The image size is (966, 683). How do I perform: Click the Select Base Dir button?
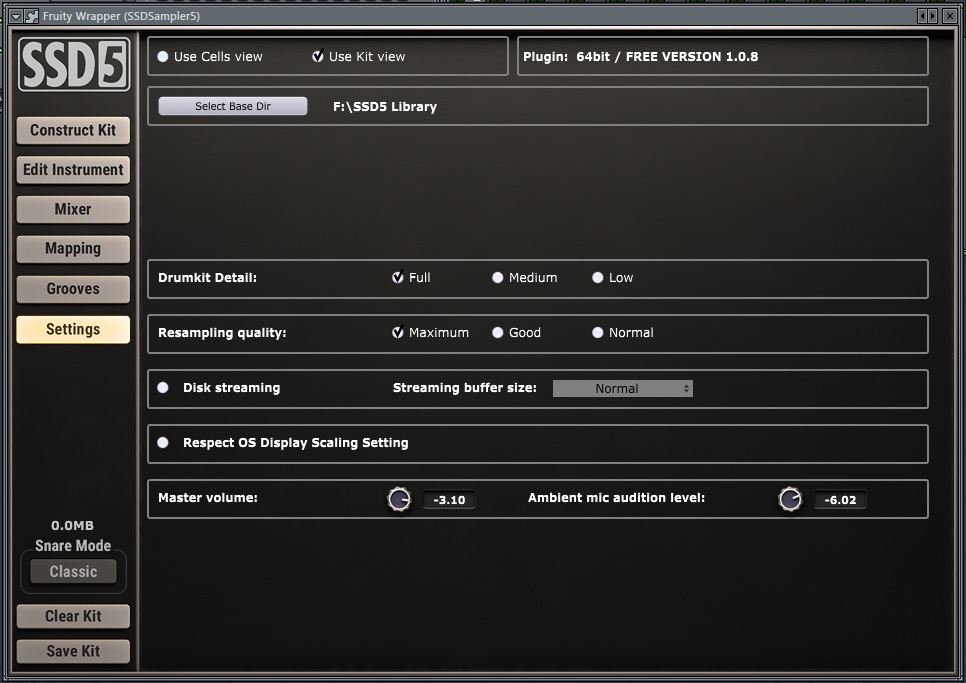tap(233, 106)
